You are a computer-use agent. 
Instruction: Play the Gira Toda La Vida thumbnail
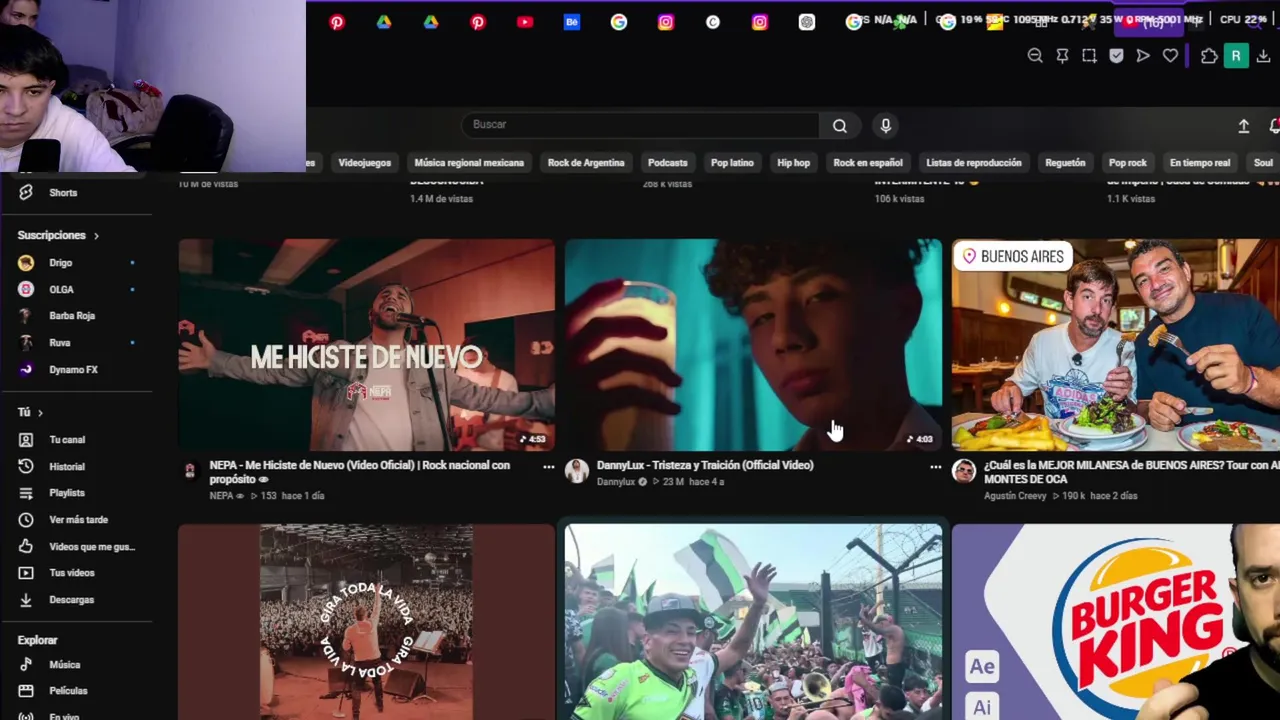(367, 621)
